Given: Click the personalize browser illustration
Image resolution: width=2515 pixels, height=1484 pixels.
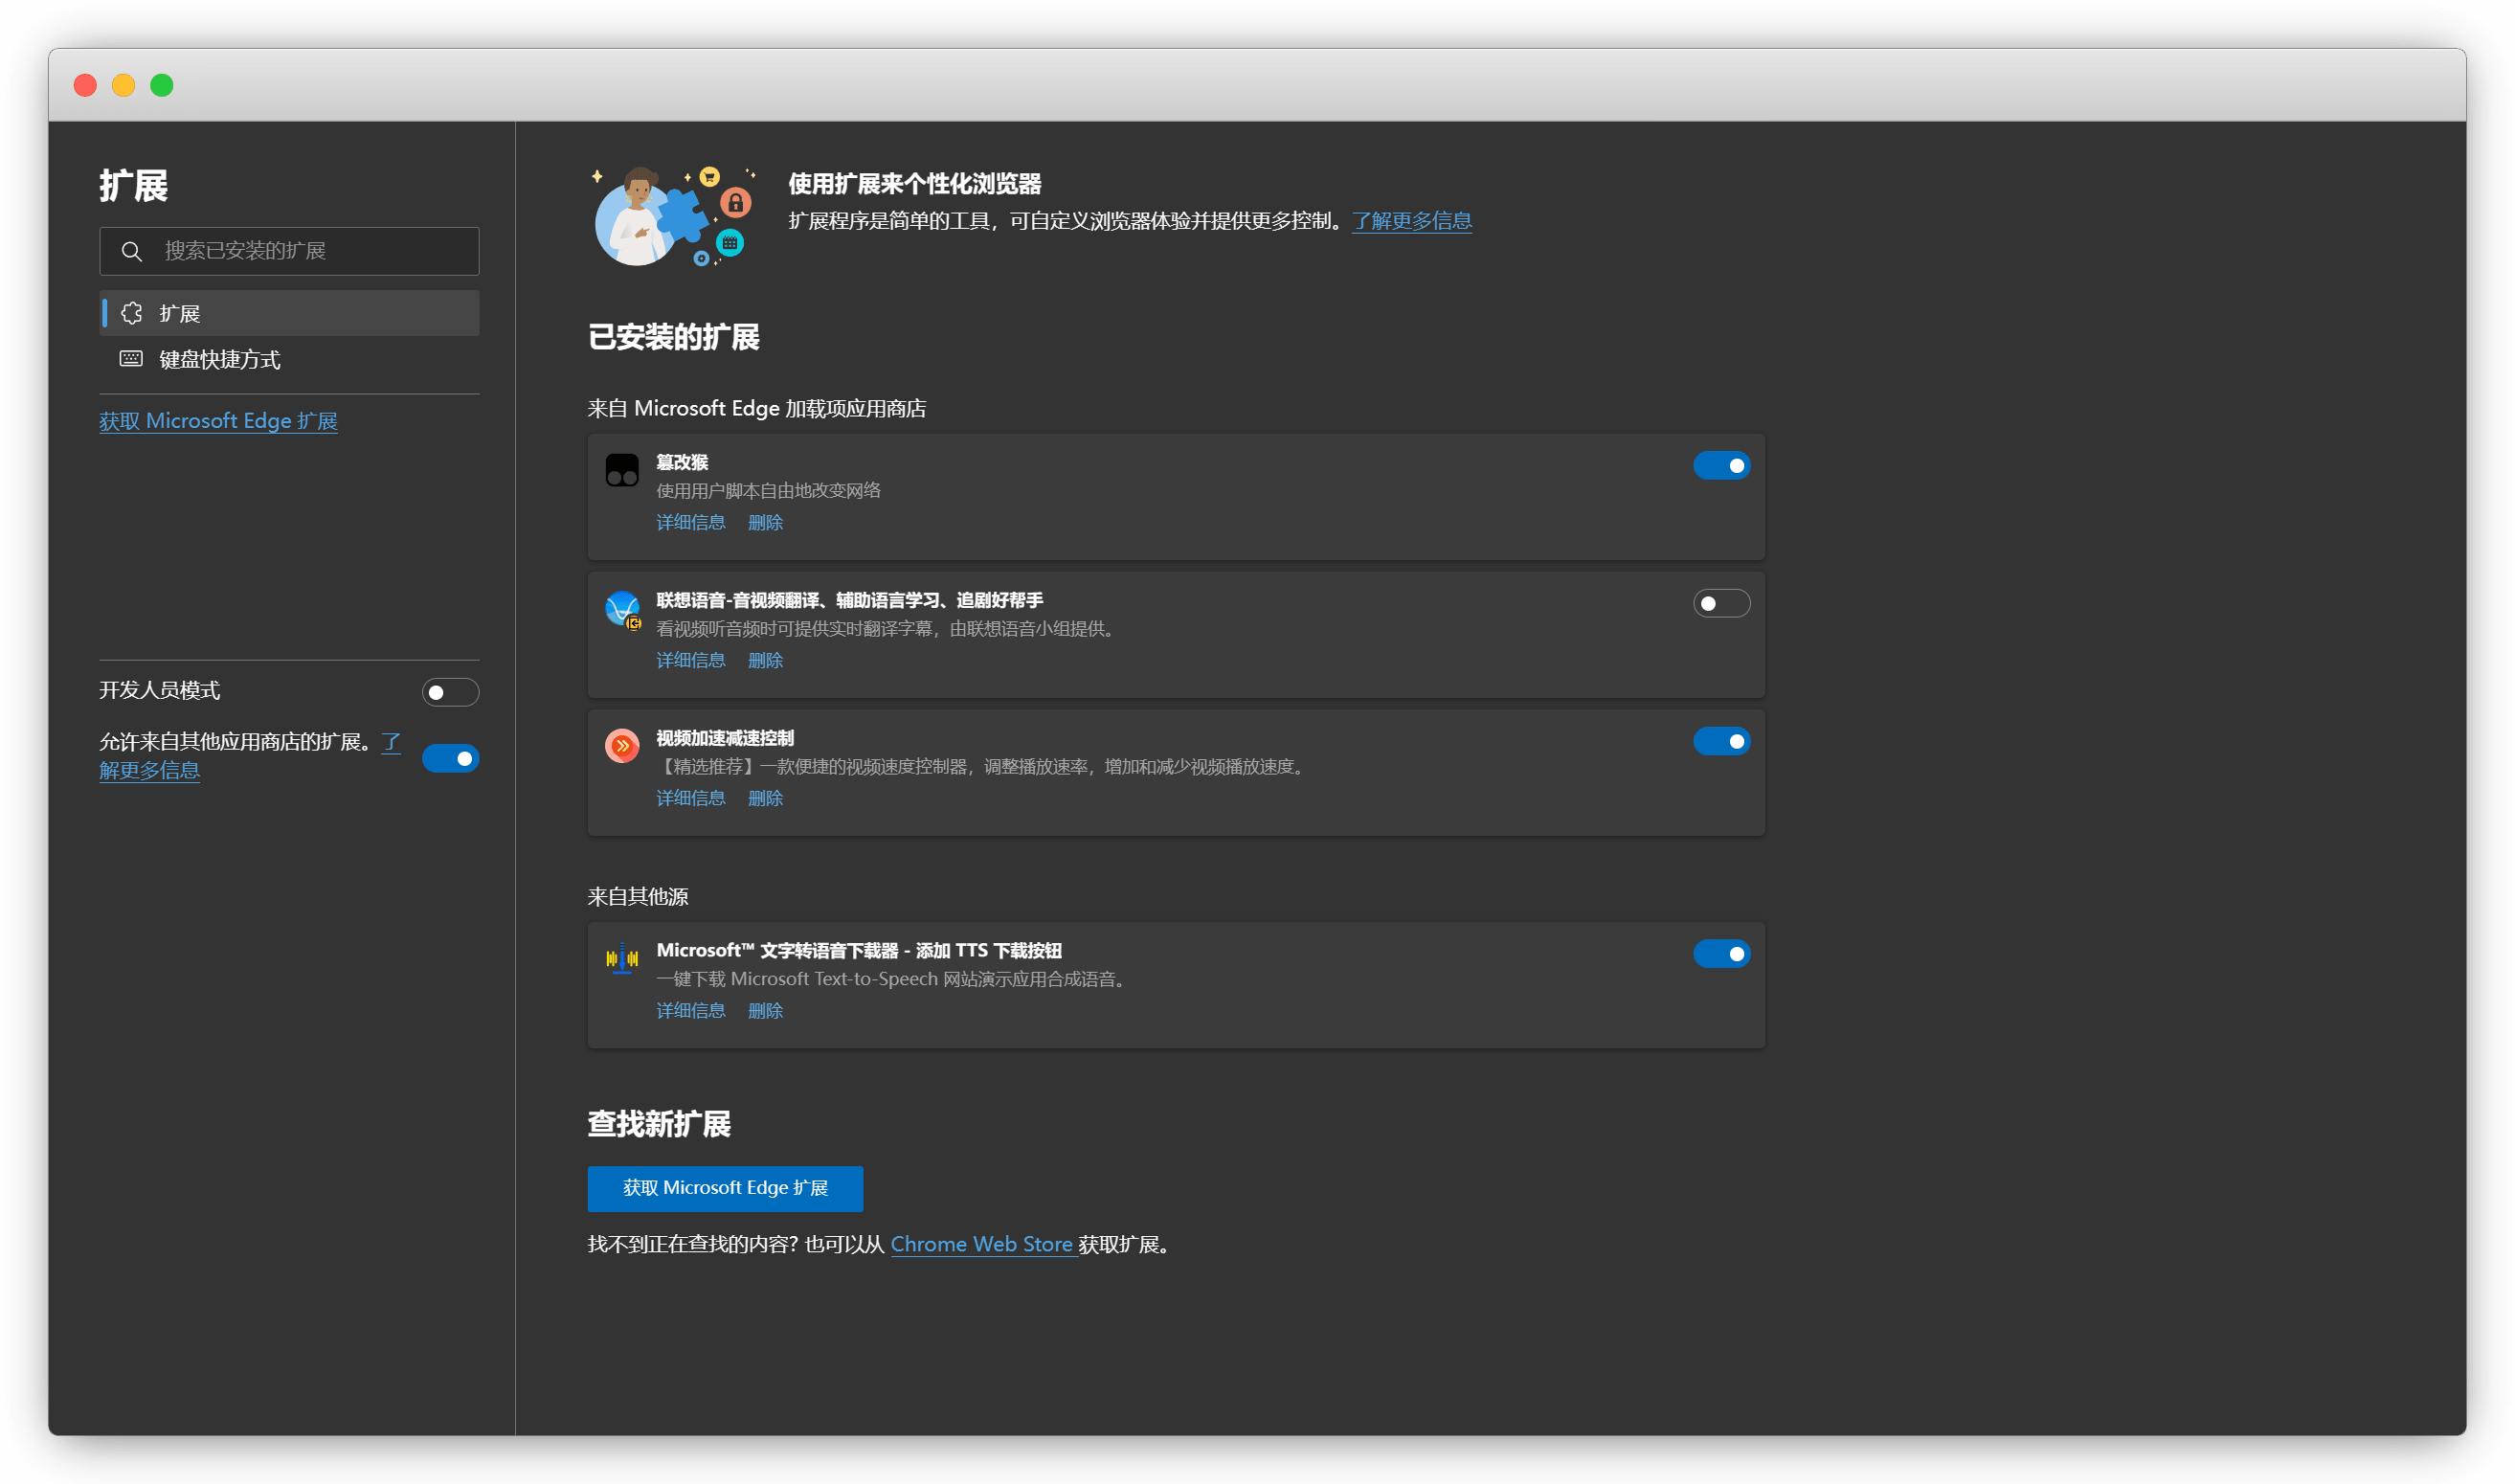Looking at the screenshot, I should pos(674,216).
